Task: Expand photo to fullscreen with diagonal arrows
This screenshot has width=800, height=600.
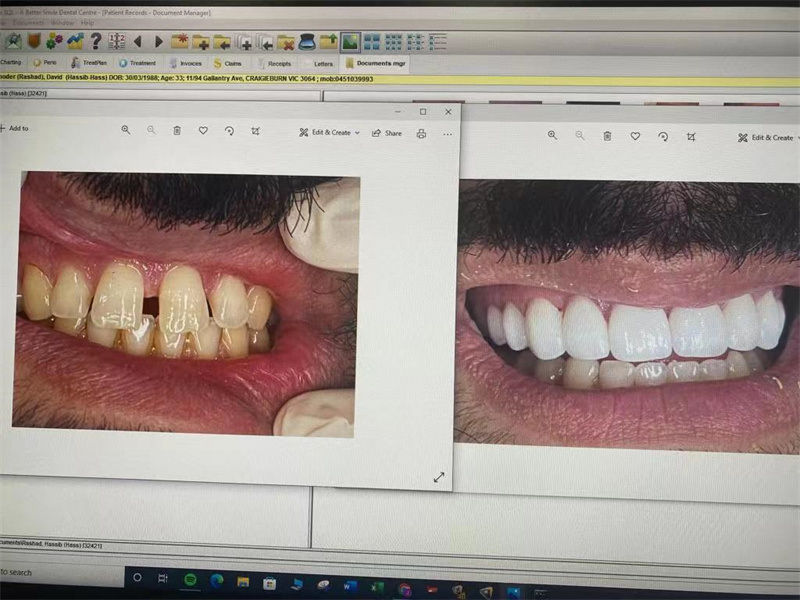Action: point(438,477)
